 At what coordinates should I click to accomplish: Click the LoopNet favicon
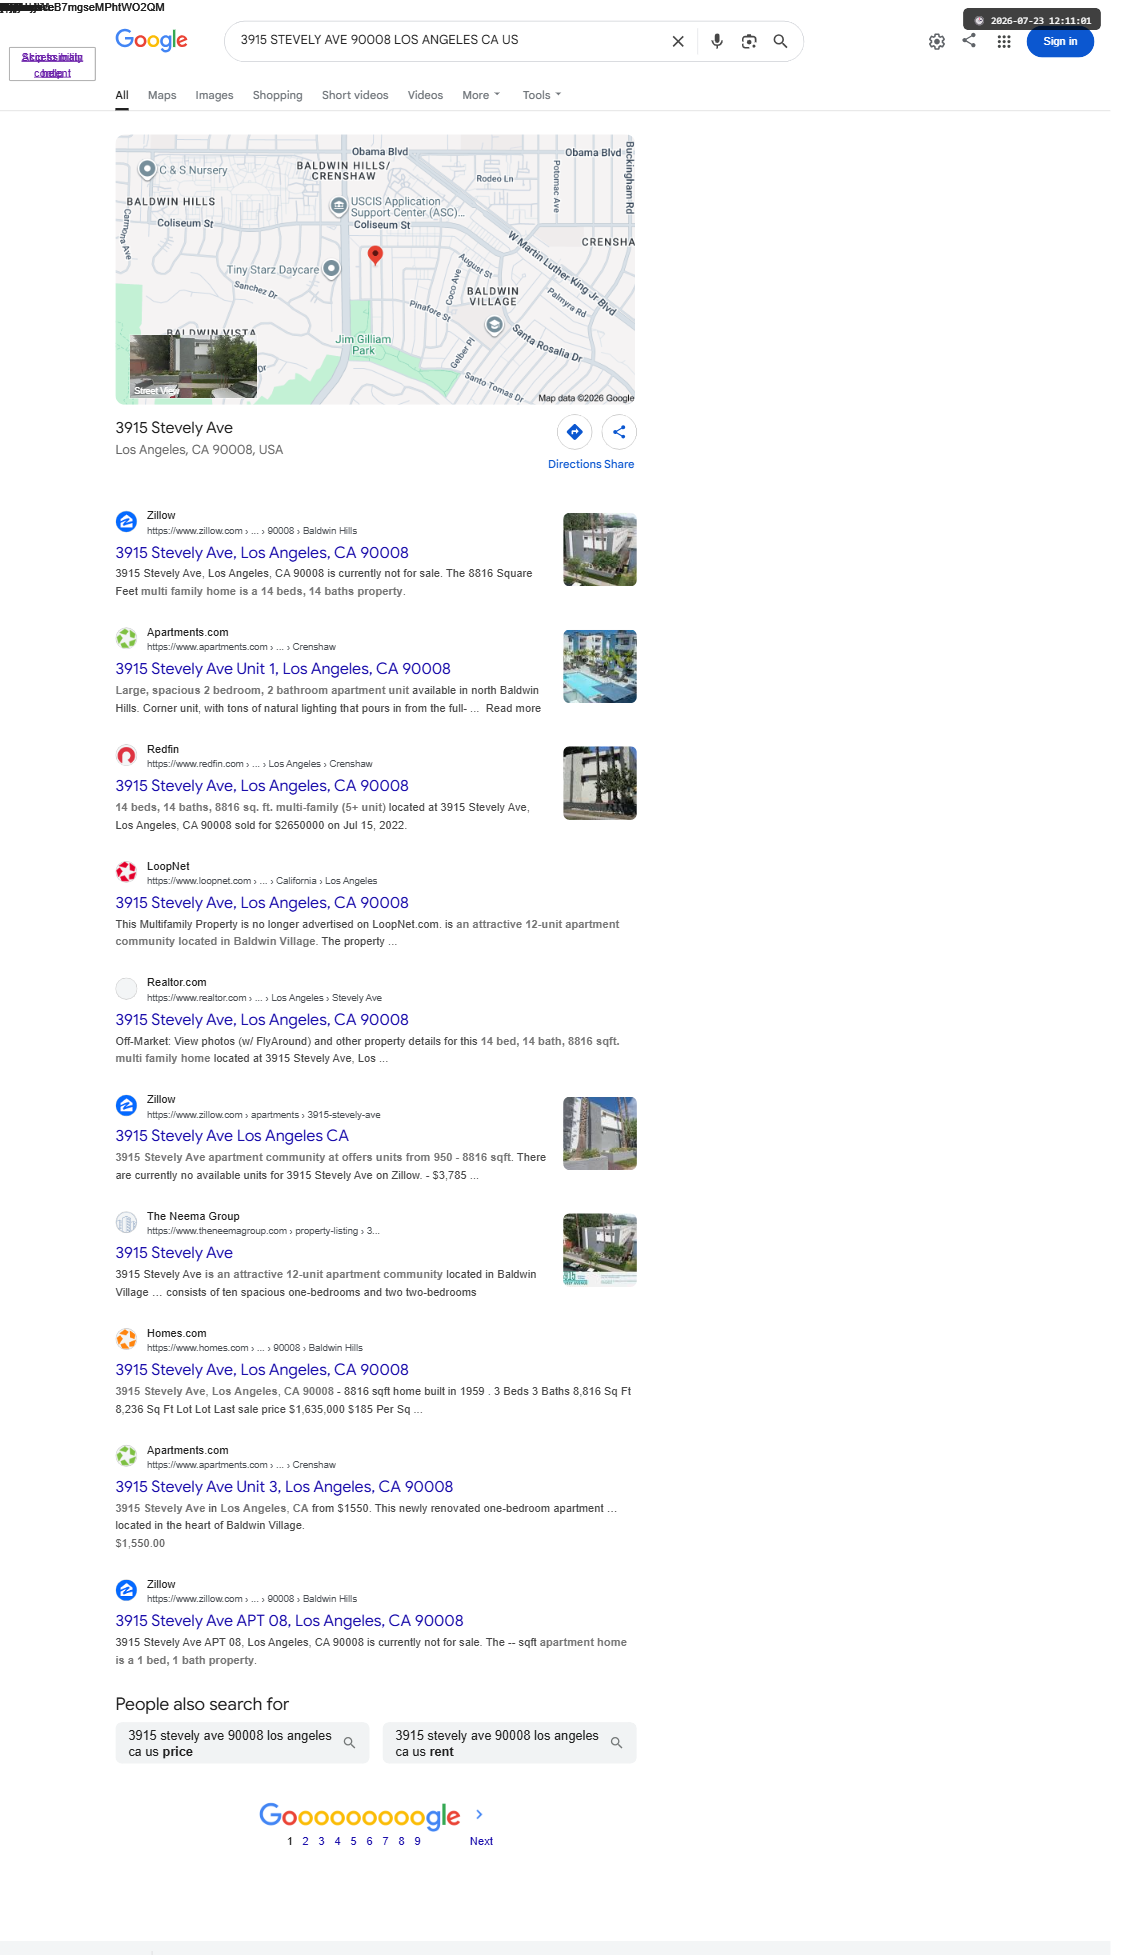tap(126, 872)
